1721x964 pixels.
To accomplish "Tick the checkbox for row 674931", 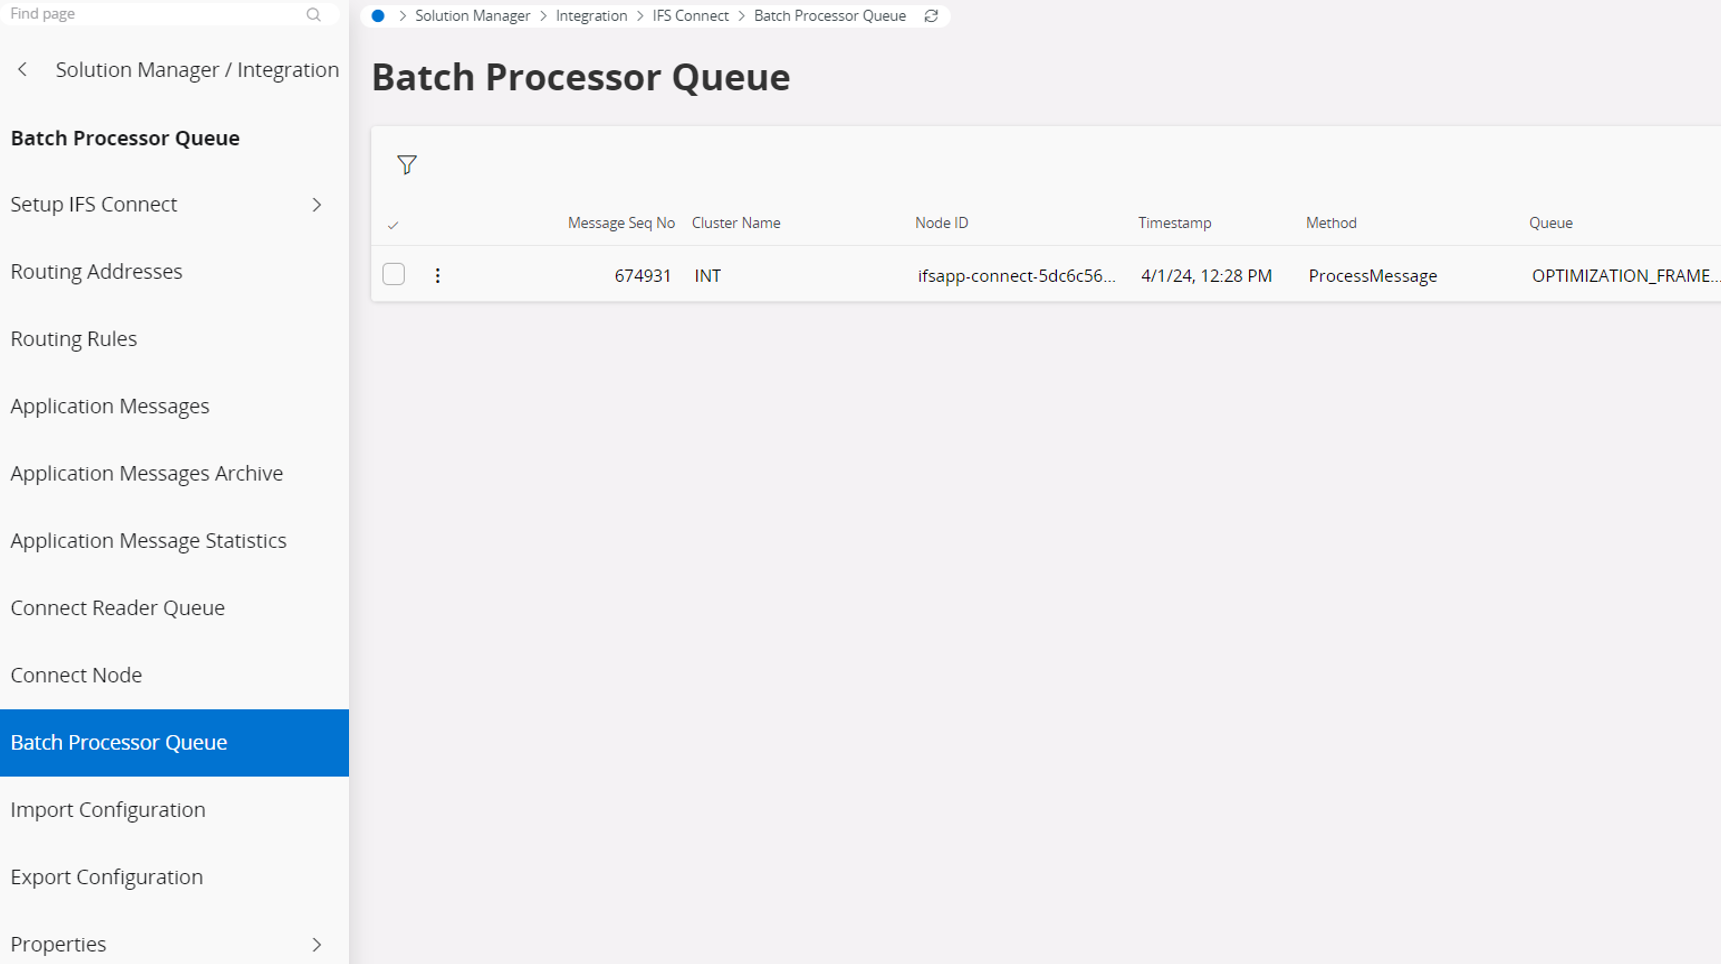I will pyautogui.click(x=394, y=274).
